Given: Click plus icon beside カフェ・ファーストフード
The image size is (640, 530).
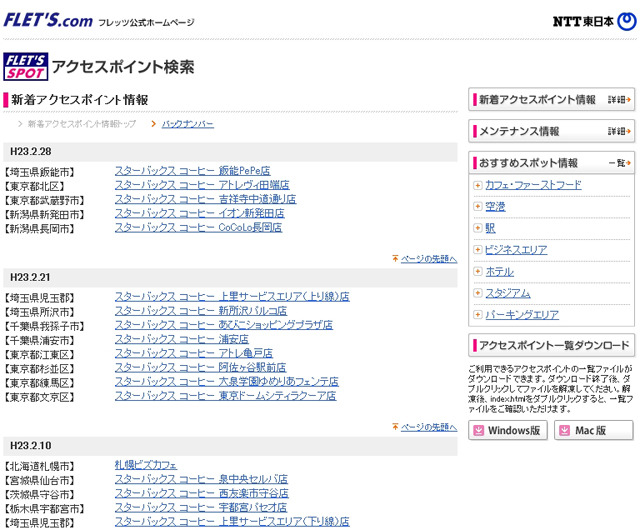Looking at the screenshot, I should (478, 185).
